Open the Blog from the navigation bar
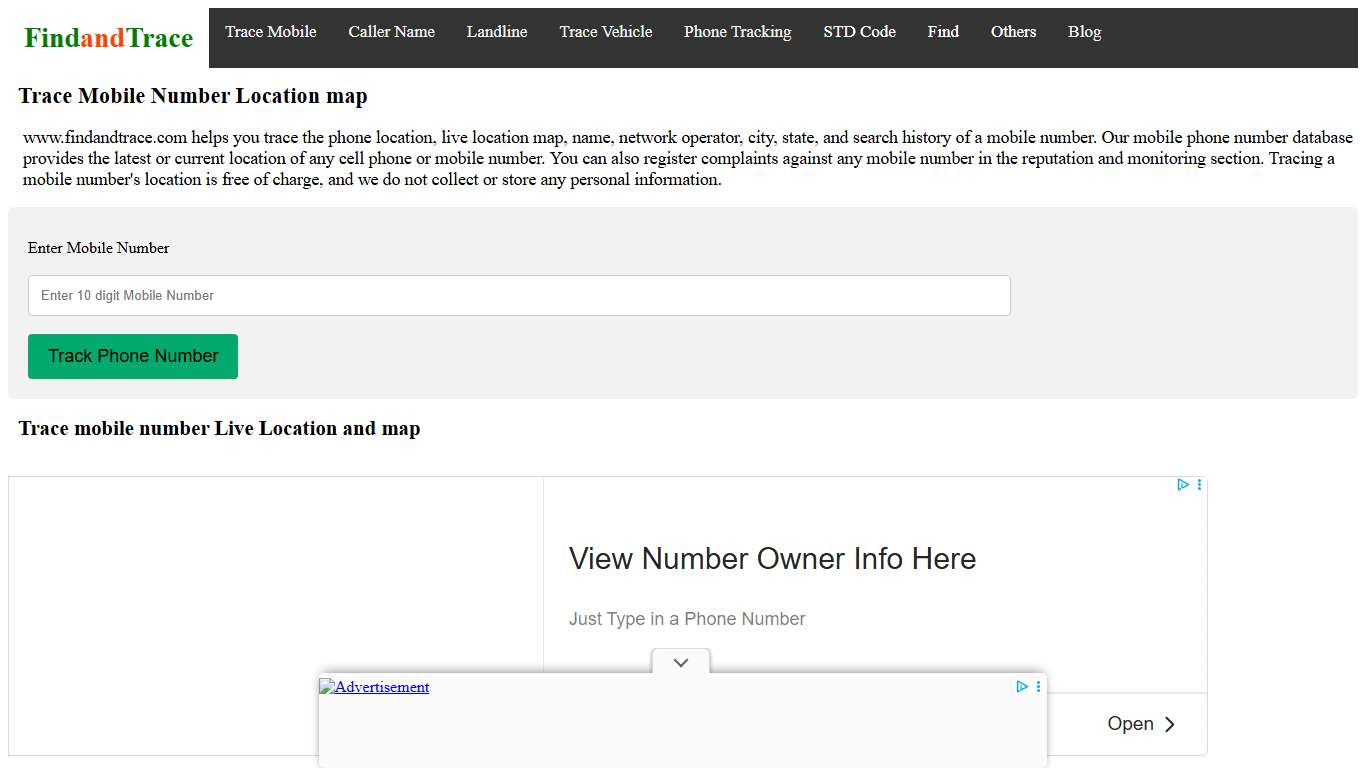This screenshot has height=768, width=1366. (x=1084, y=32)
